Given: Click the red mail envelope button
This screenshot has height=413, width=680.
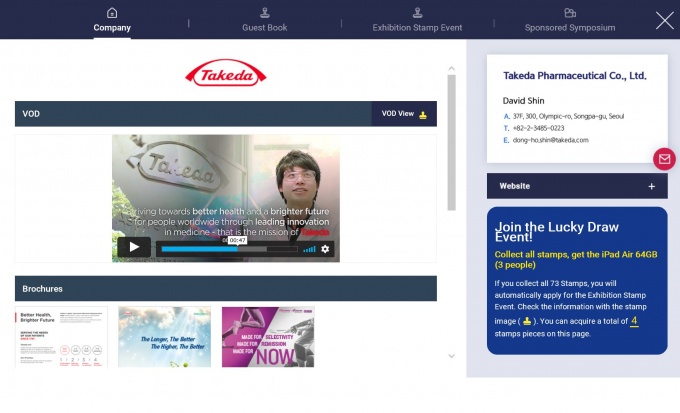Looking at the screenshot, I should coord(664,159).
